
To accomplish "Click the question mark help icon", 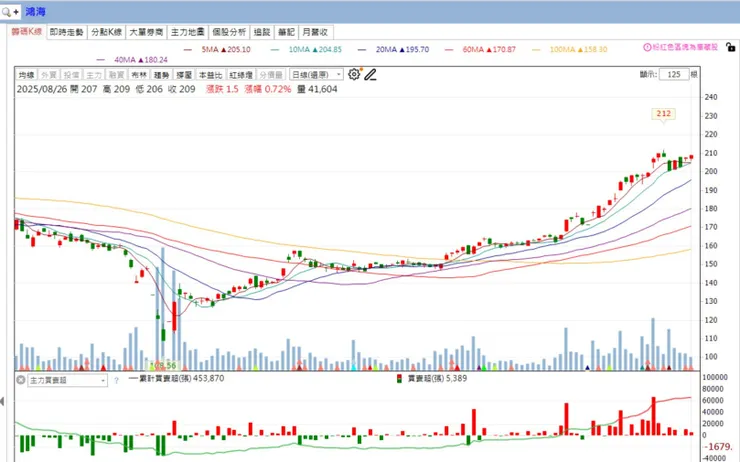I will coord(117,380).
